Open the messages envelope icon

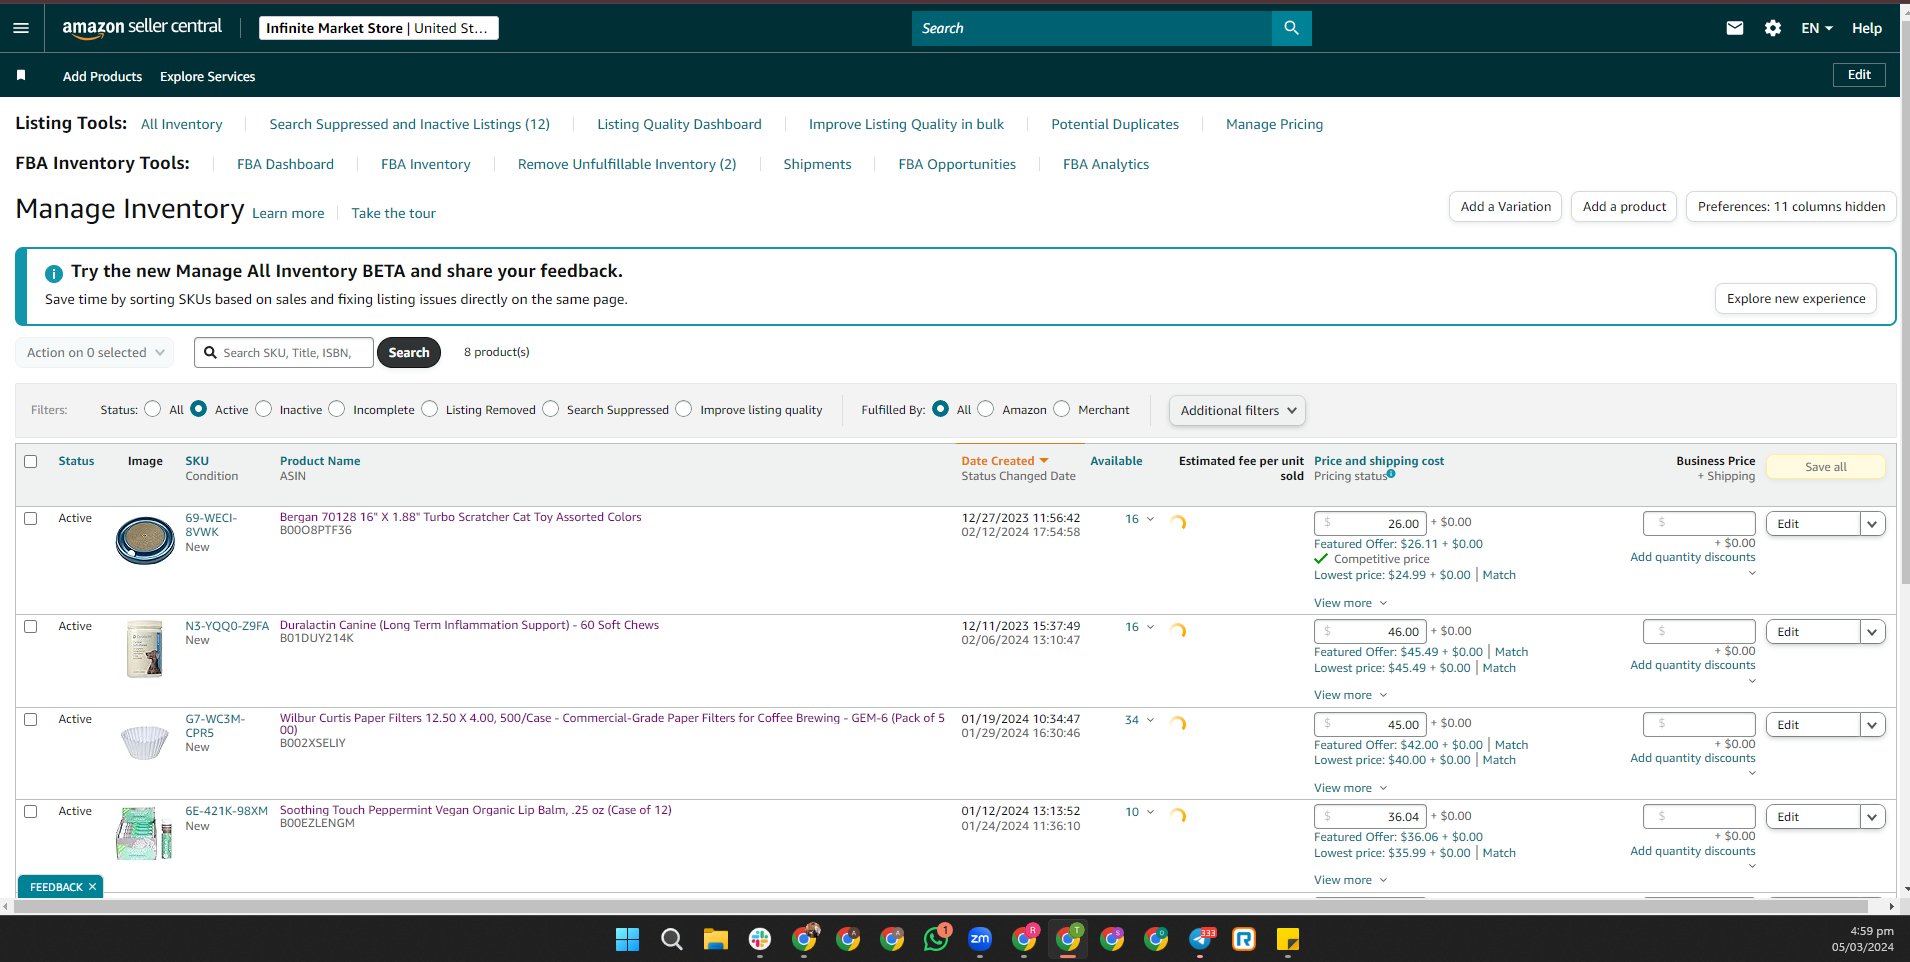[1735, 28]
